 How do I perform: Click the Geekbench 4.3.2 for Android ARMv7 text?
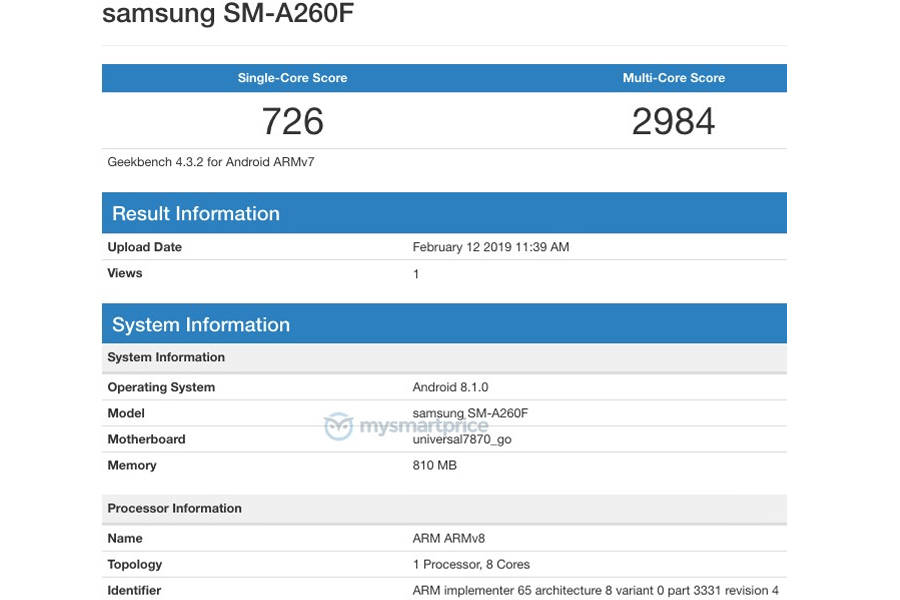(x=211, y=162)
